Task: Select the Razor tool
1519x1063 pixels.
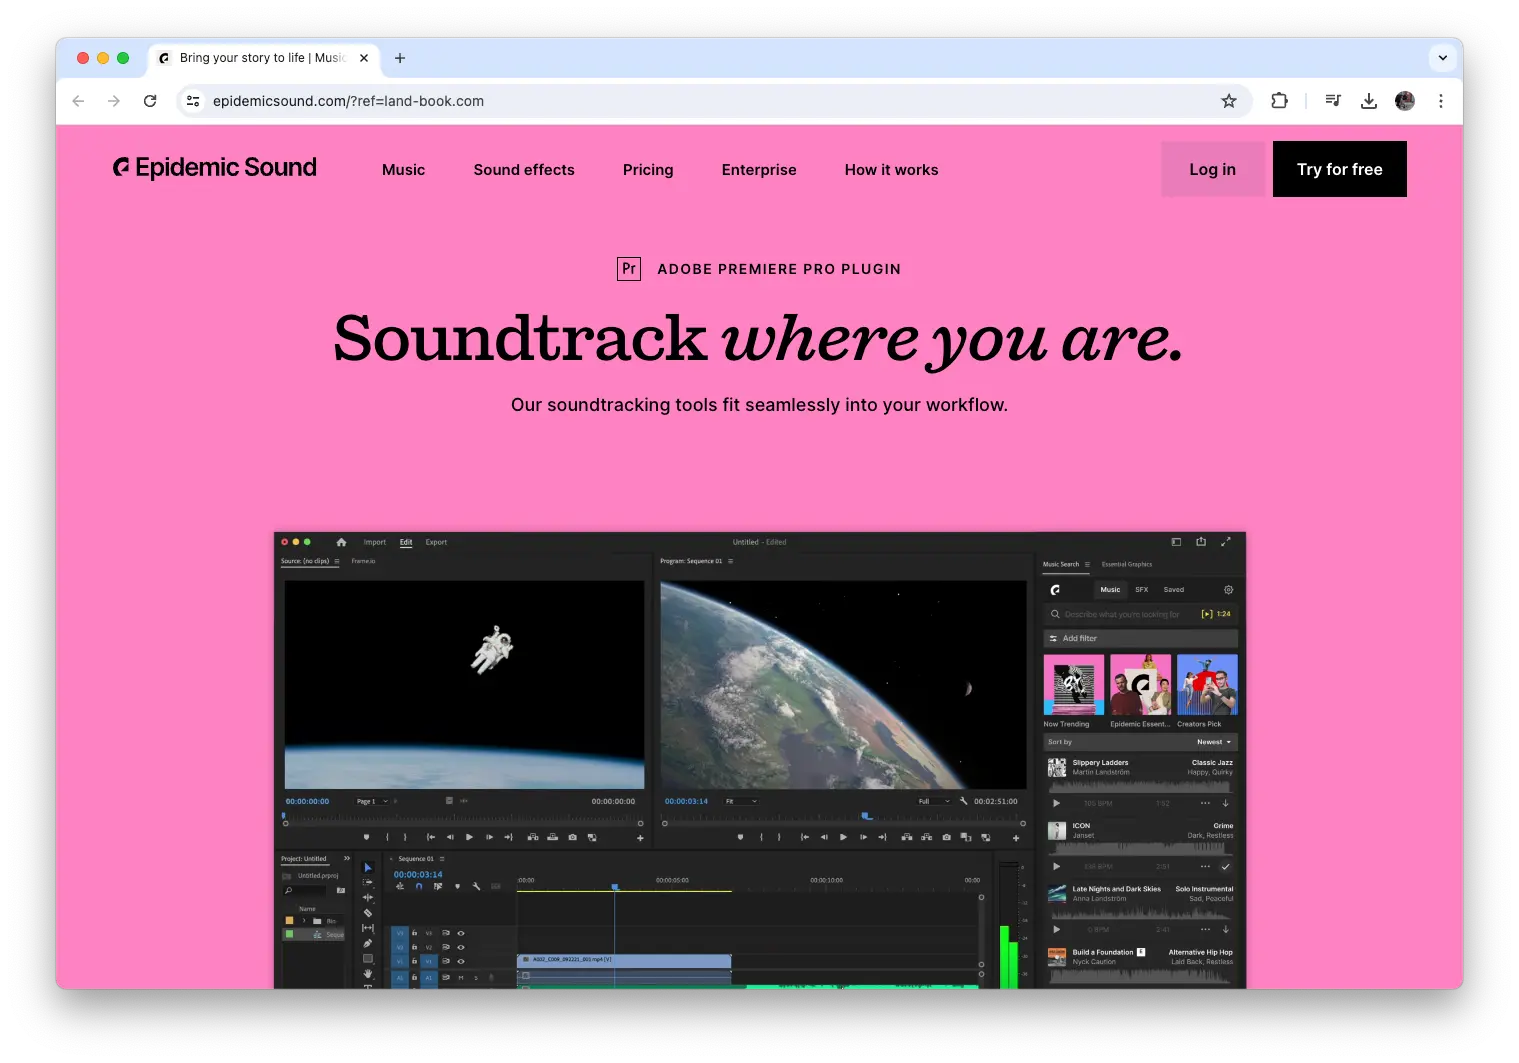Action: click(367, 913)
